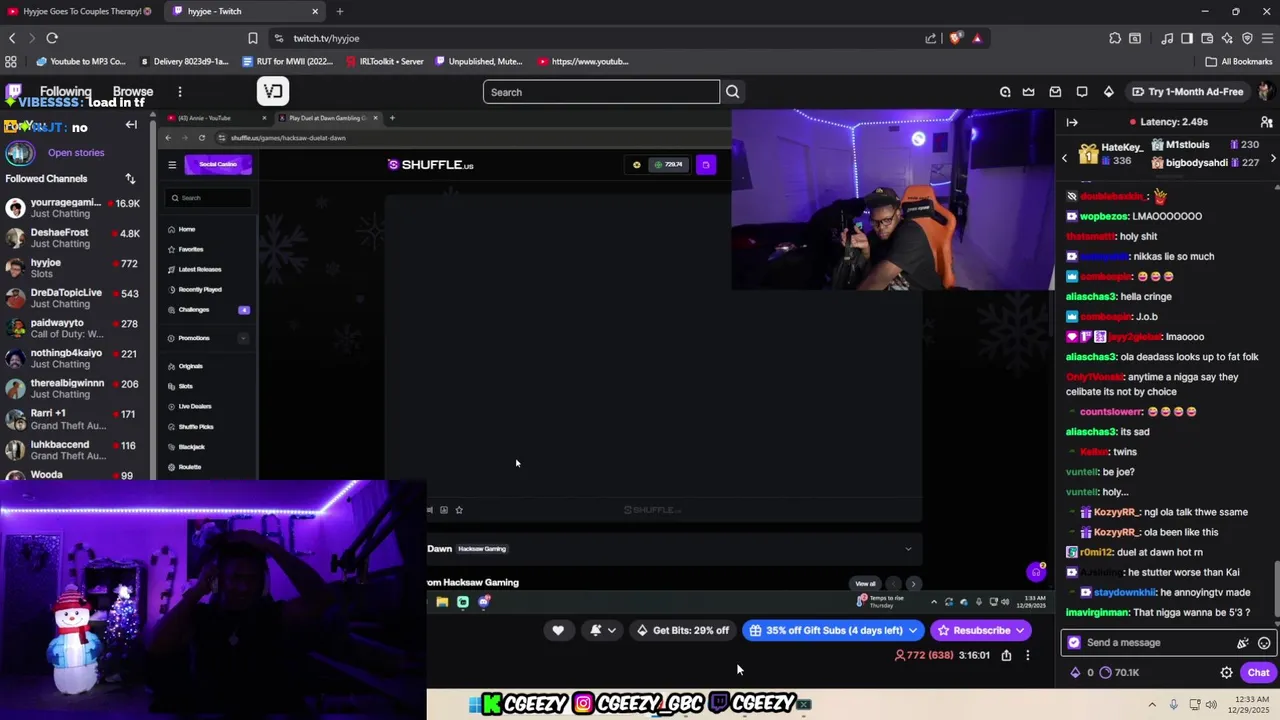Click the Get Bits: 29% off button
Screen dimensions: 1280x720
pos(683,630)
